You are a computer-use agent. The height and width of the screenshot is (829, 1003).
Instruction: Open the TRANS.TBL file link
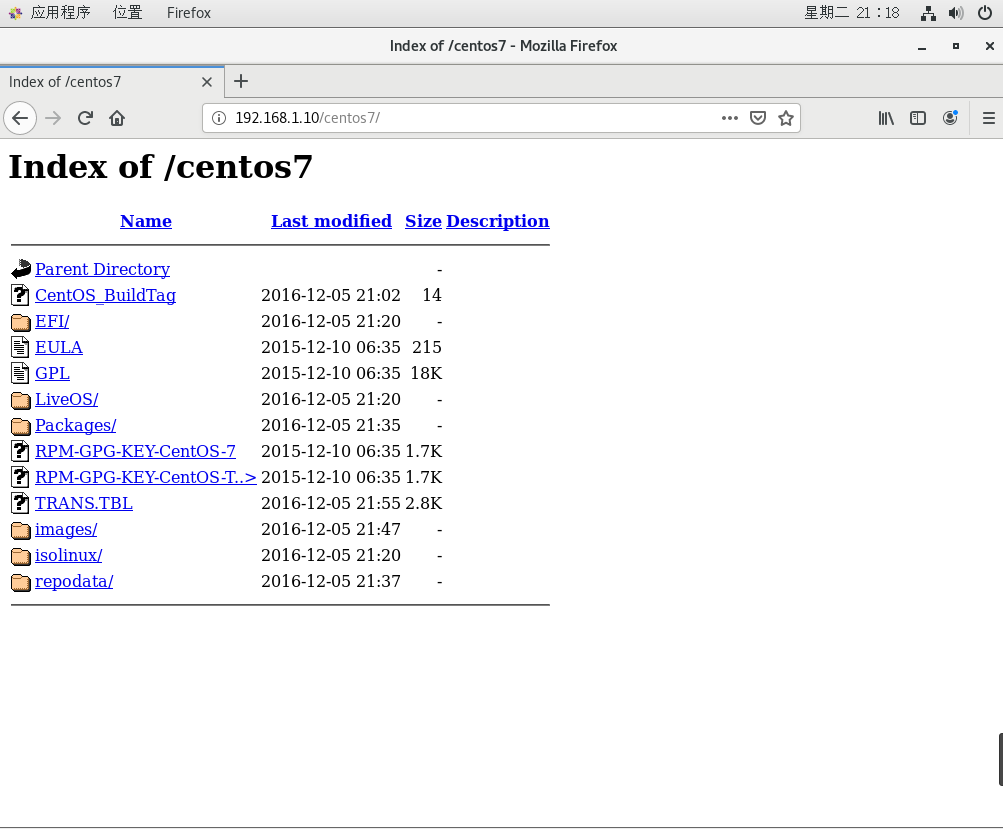[84, 503]
